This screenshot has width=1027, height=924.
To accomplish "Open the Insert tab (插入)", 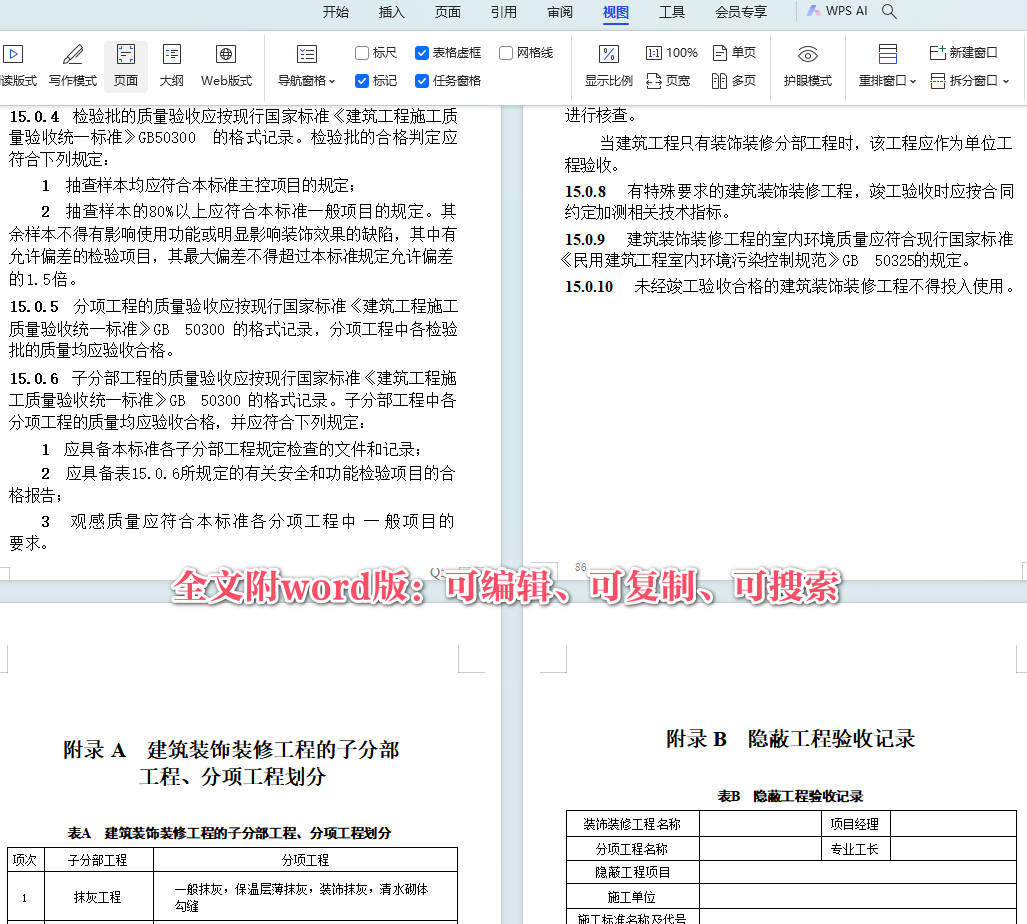I will [x=392, y=12].
